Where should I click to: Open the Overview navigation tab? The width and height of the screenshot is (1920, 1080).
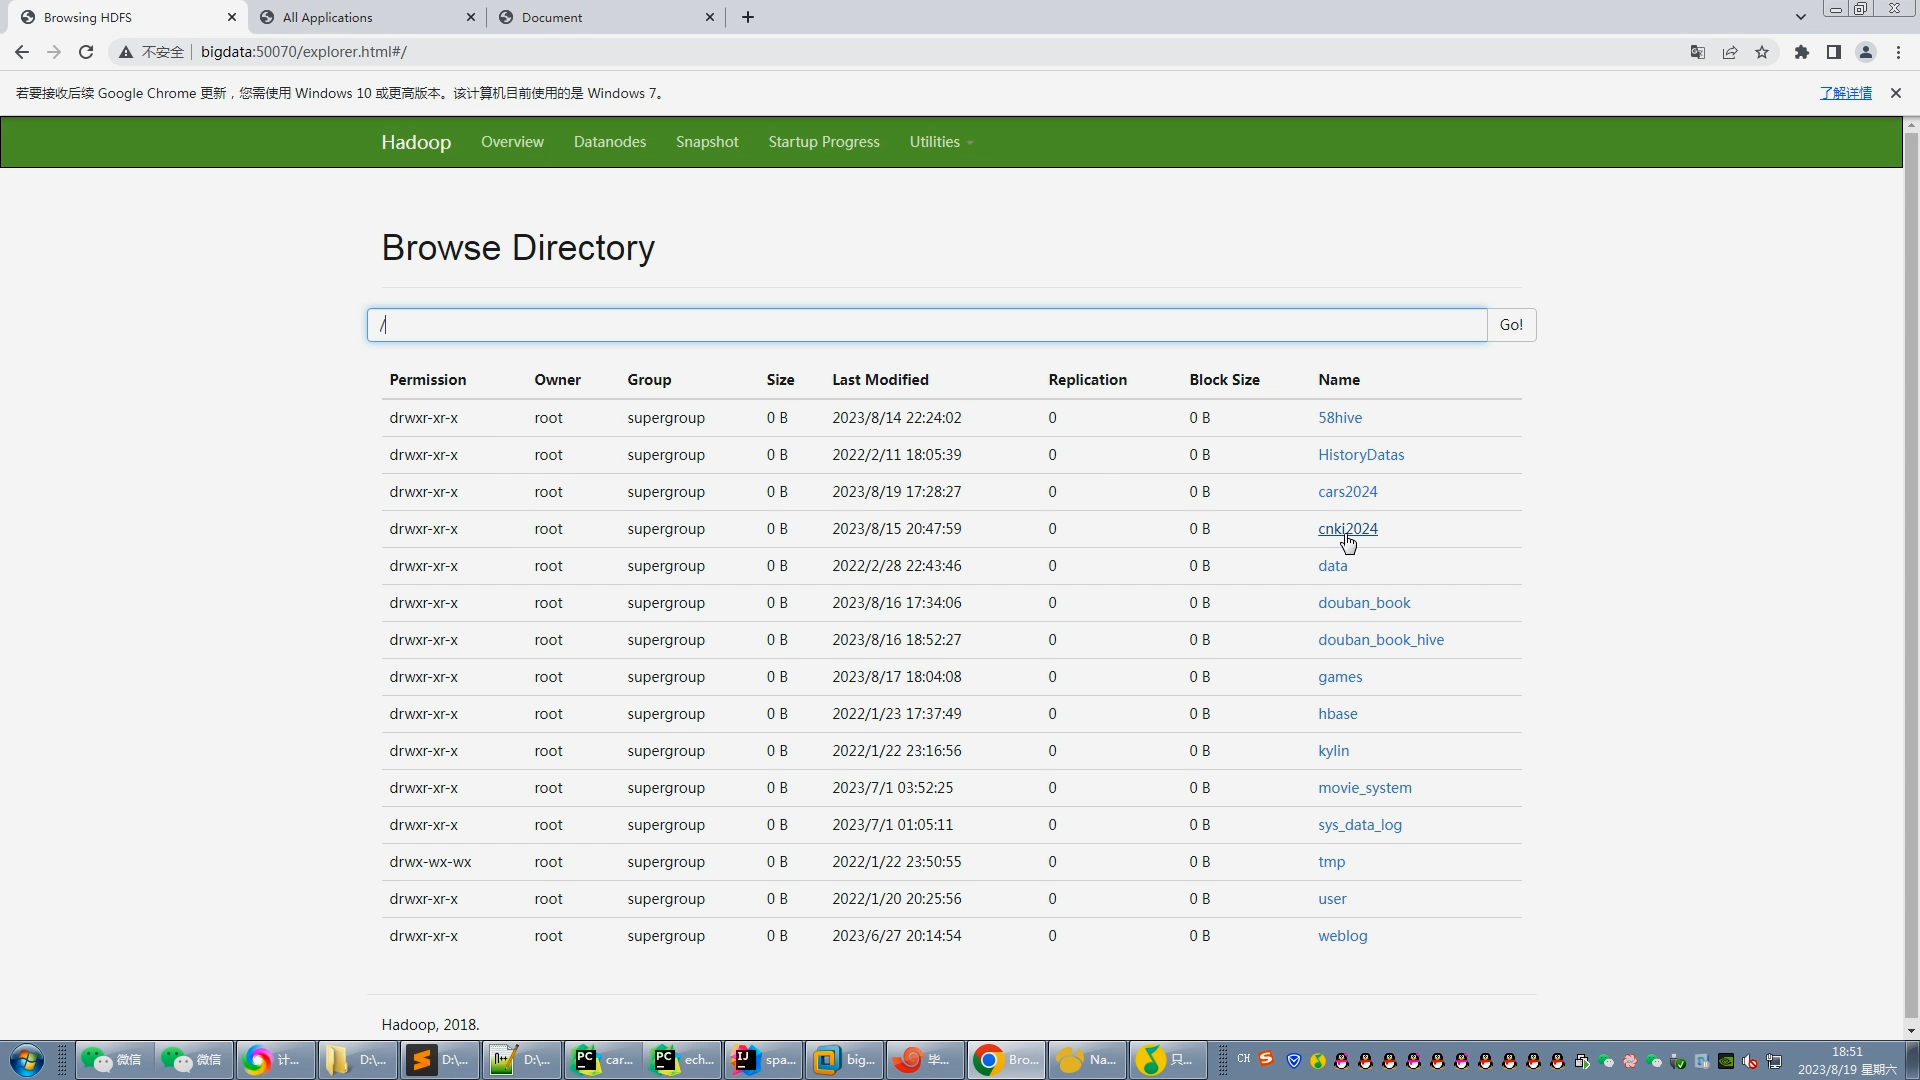[513, 142]
